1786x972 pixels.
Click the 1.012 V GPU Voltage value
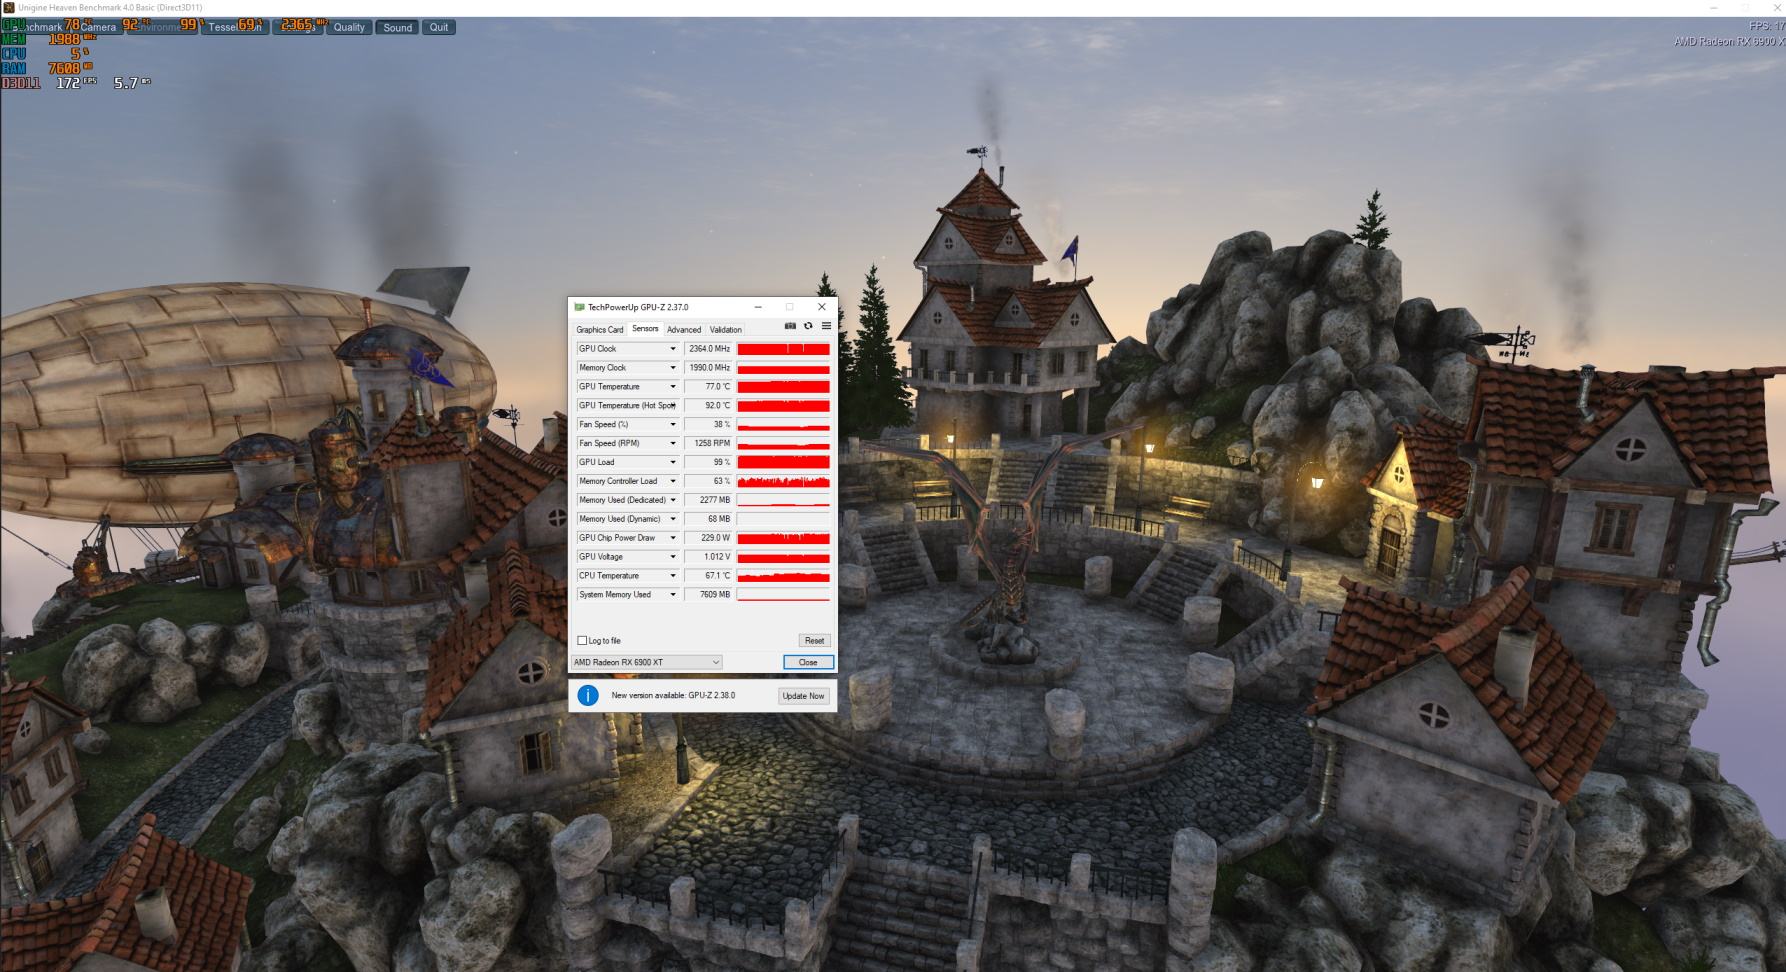(x=709, y=557)
